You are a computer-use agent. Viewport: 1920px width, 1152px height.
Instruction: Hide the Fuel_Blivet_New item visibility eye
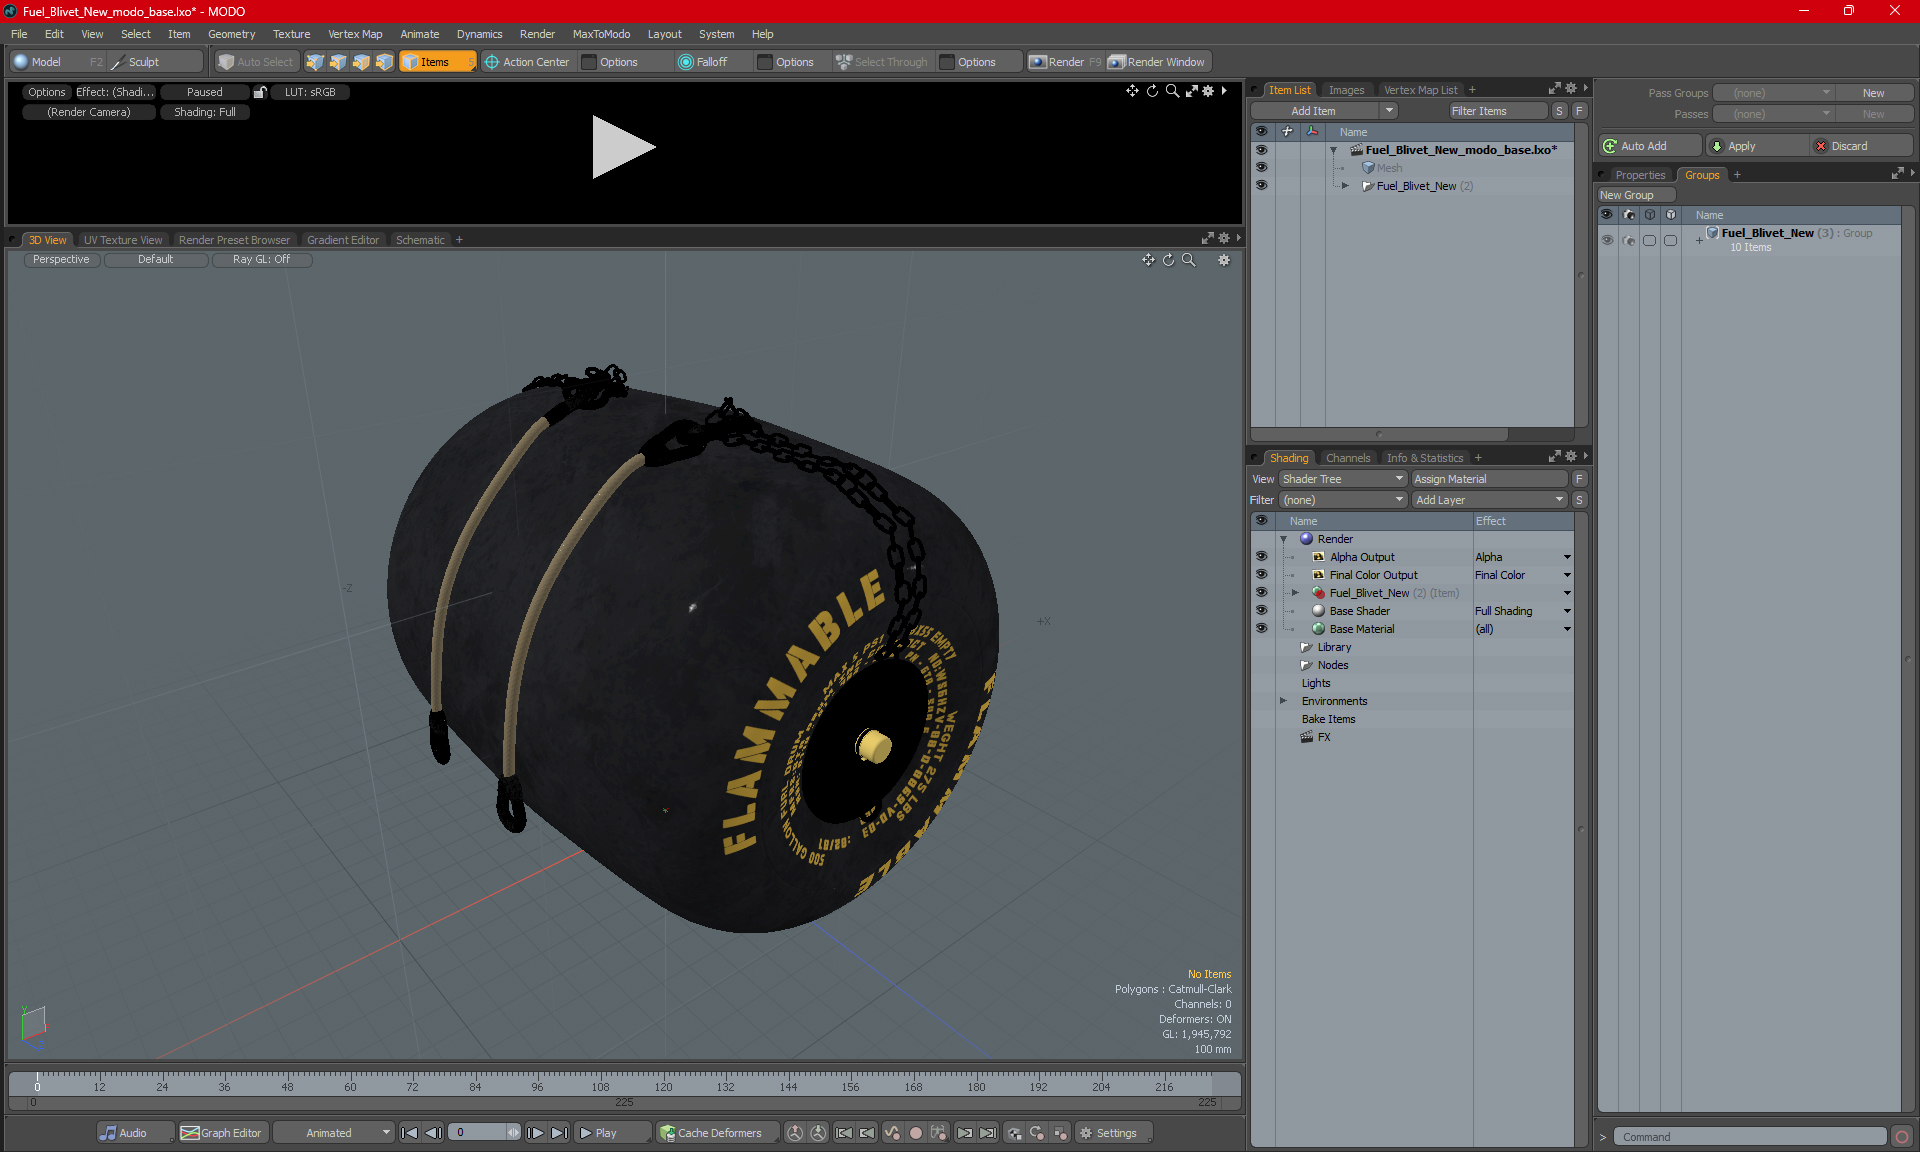click(1261, 186)
